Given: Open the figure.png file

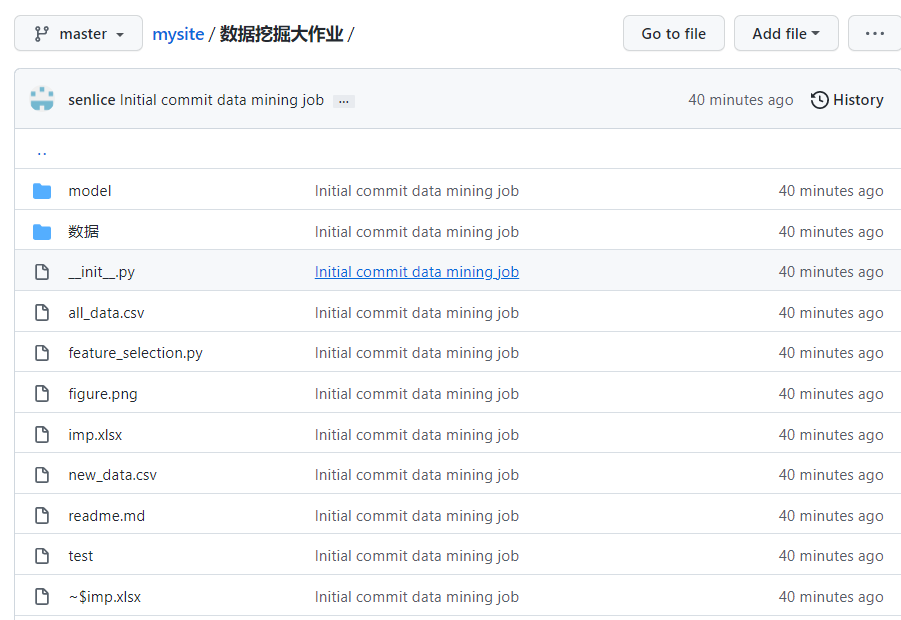Looking at the screenshot, I should 103,394.
